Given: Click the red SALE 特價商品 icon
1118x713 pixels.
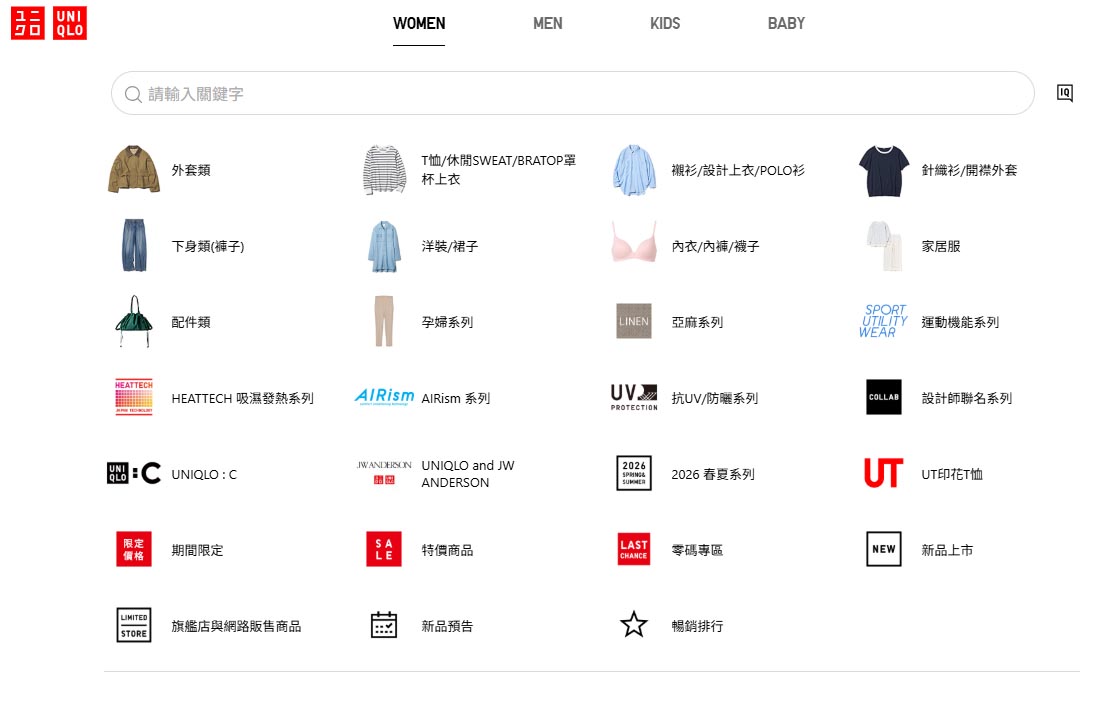Looking at the screenshot, I should pyautogui.click(x=384, y=549).
